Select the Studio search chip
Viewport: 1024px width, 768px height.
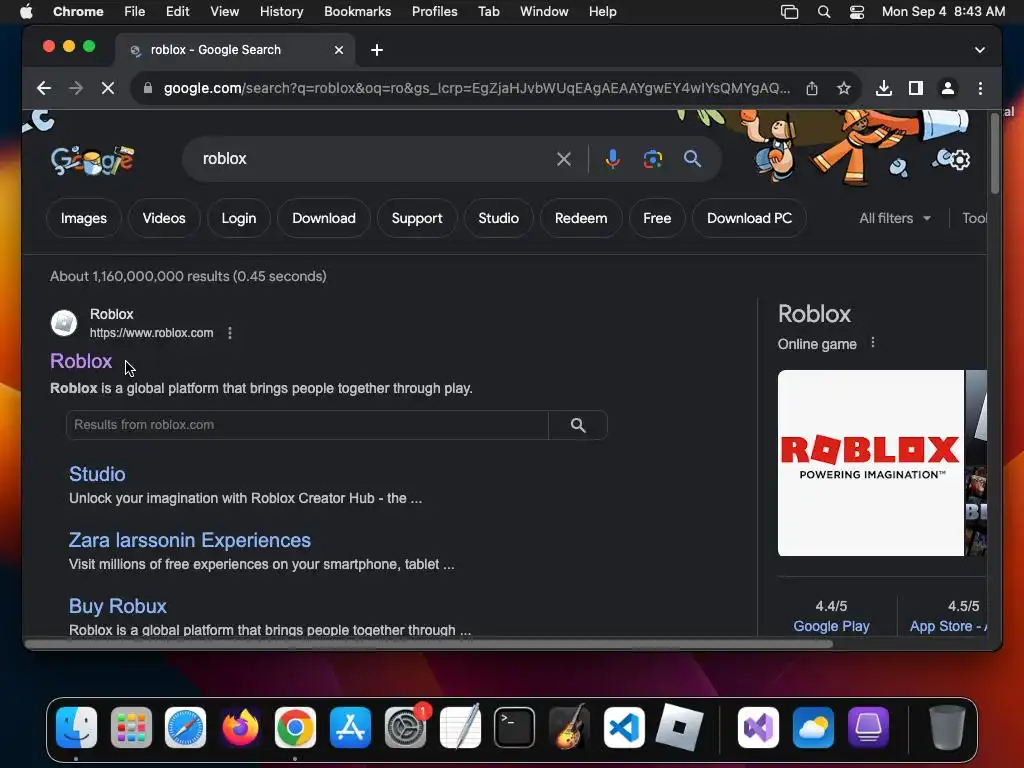(x=498, y=218)
